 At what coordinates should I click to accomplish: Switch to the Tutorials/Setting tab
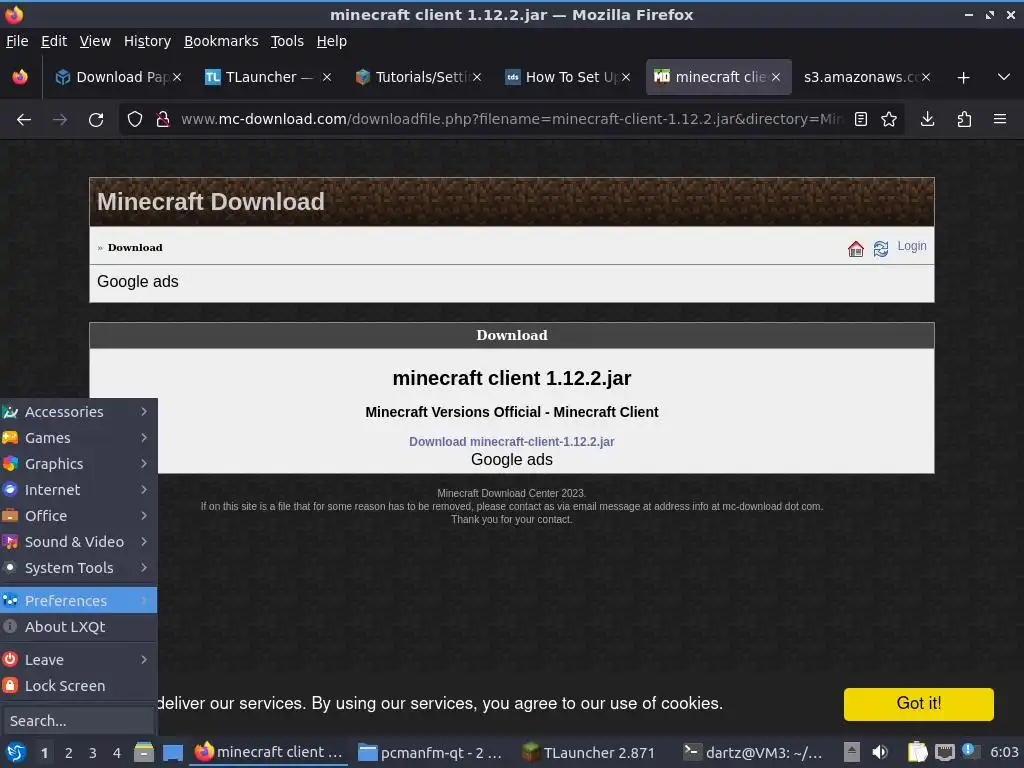point(418,77)
